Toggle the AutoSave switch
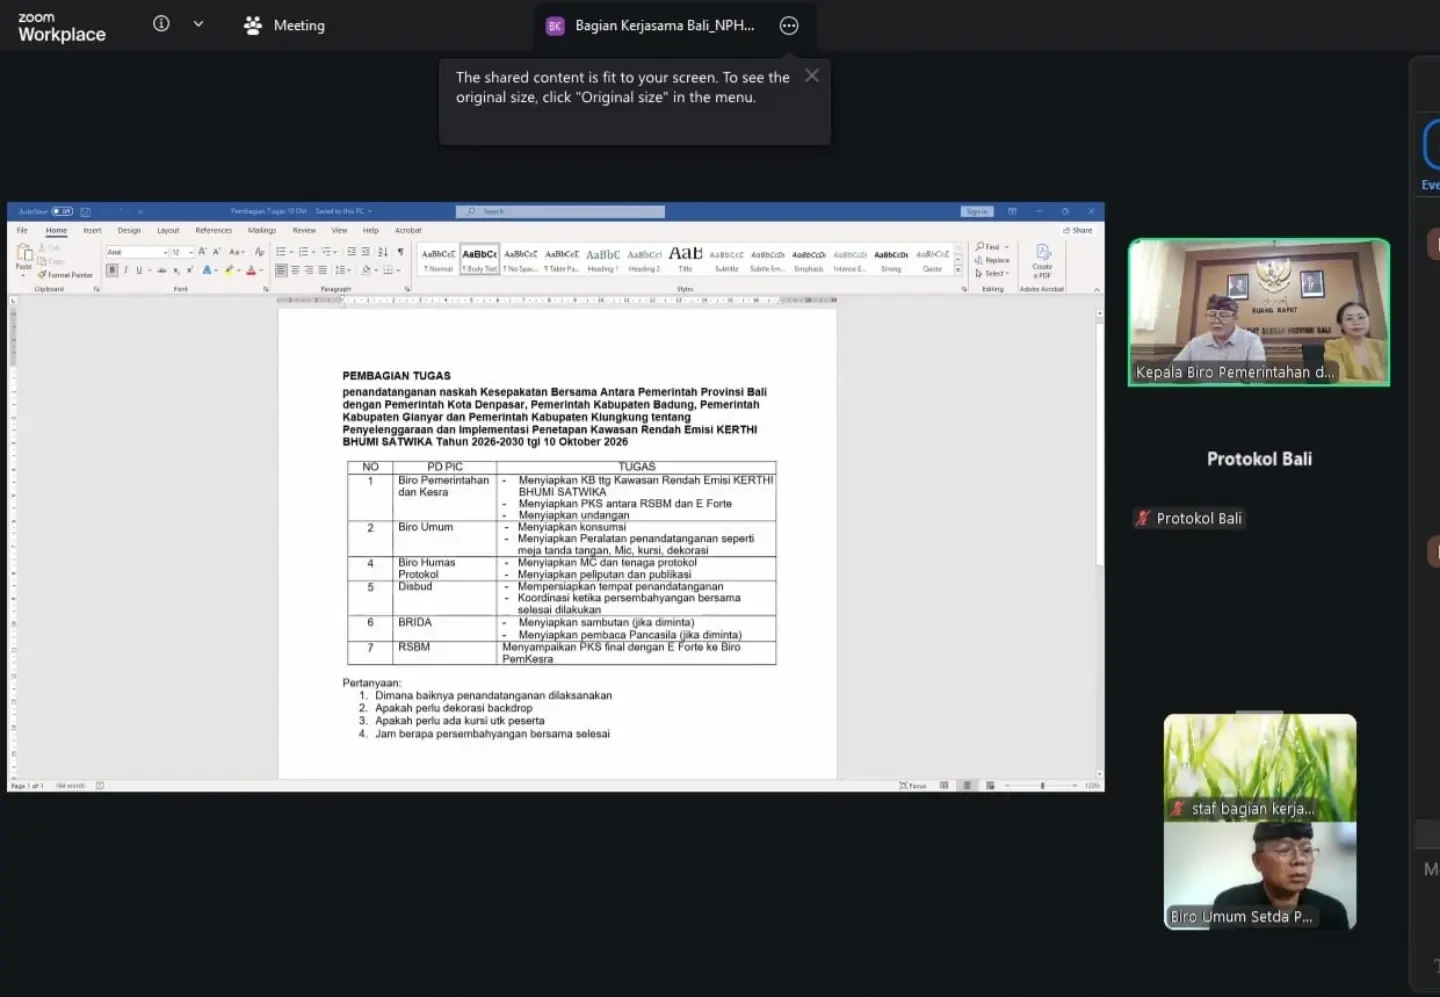Screen dimensions: 1440x997 (63, 211)
